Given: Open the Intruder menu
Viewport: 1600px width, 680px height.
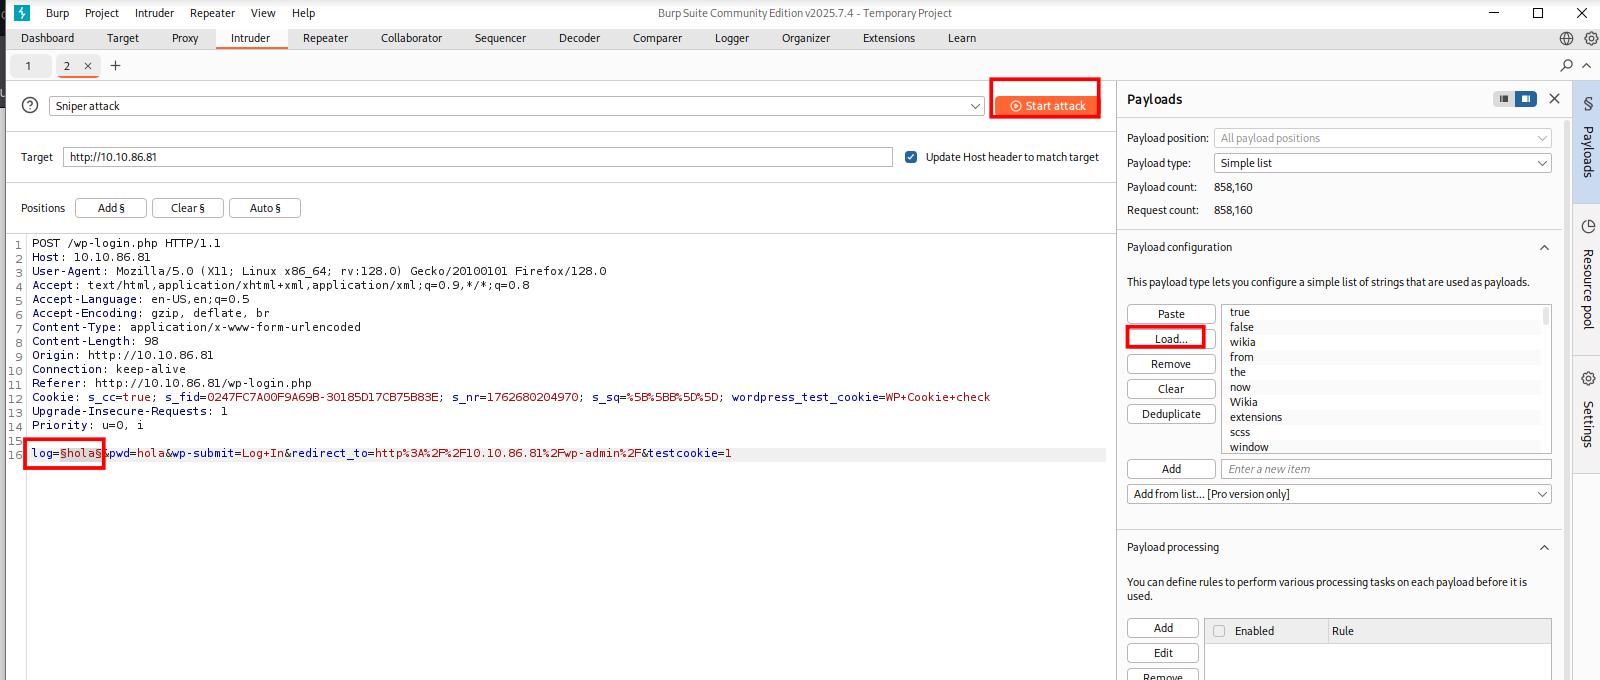Looking at the screenshot, I should click(154, 13).
